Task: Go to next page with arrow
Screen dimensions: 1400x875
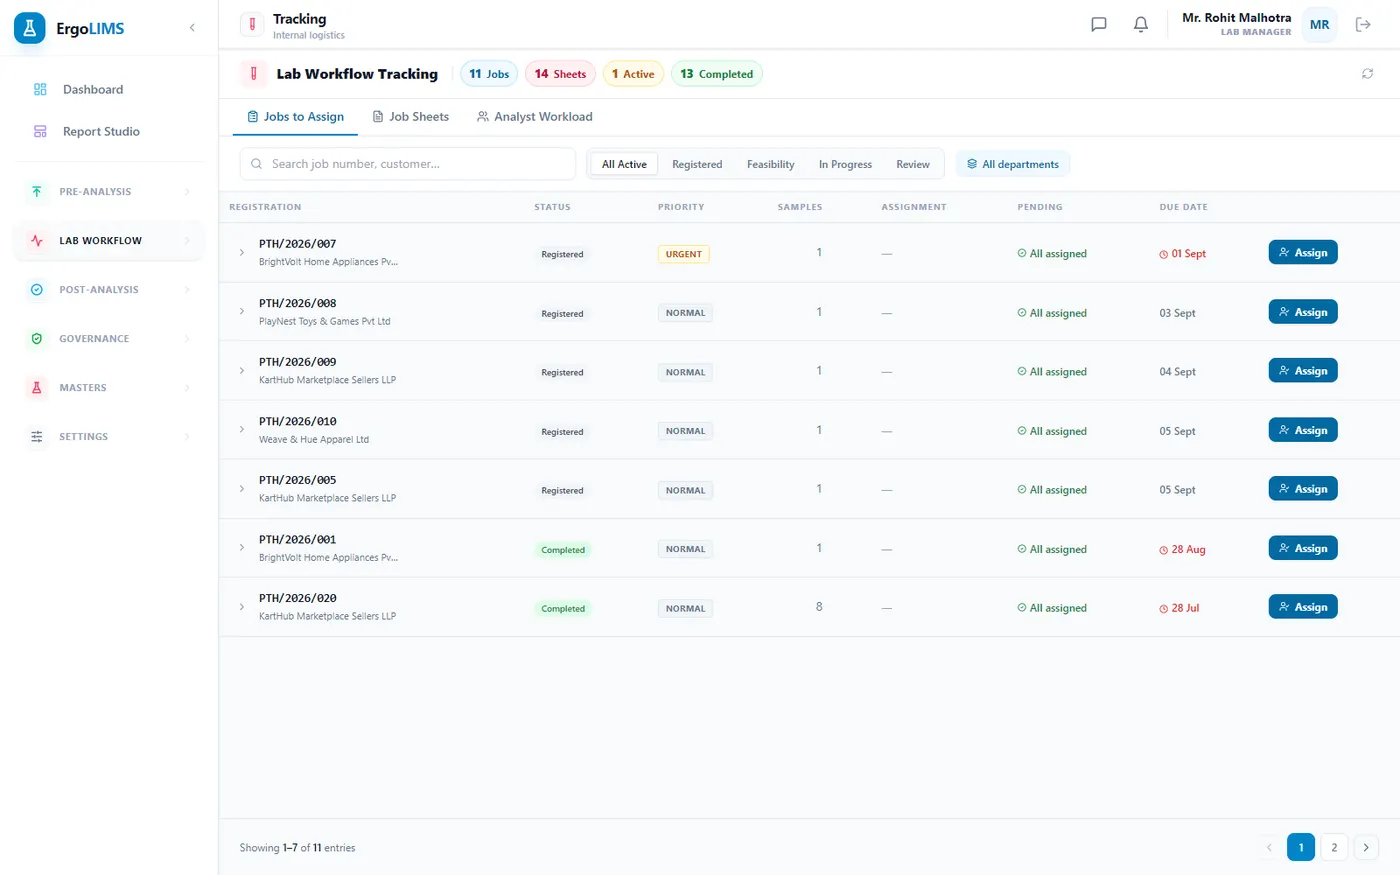Action: [x=1366, y=847]
